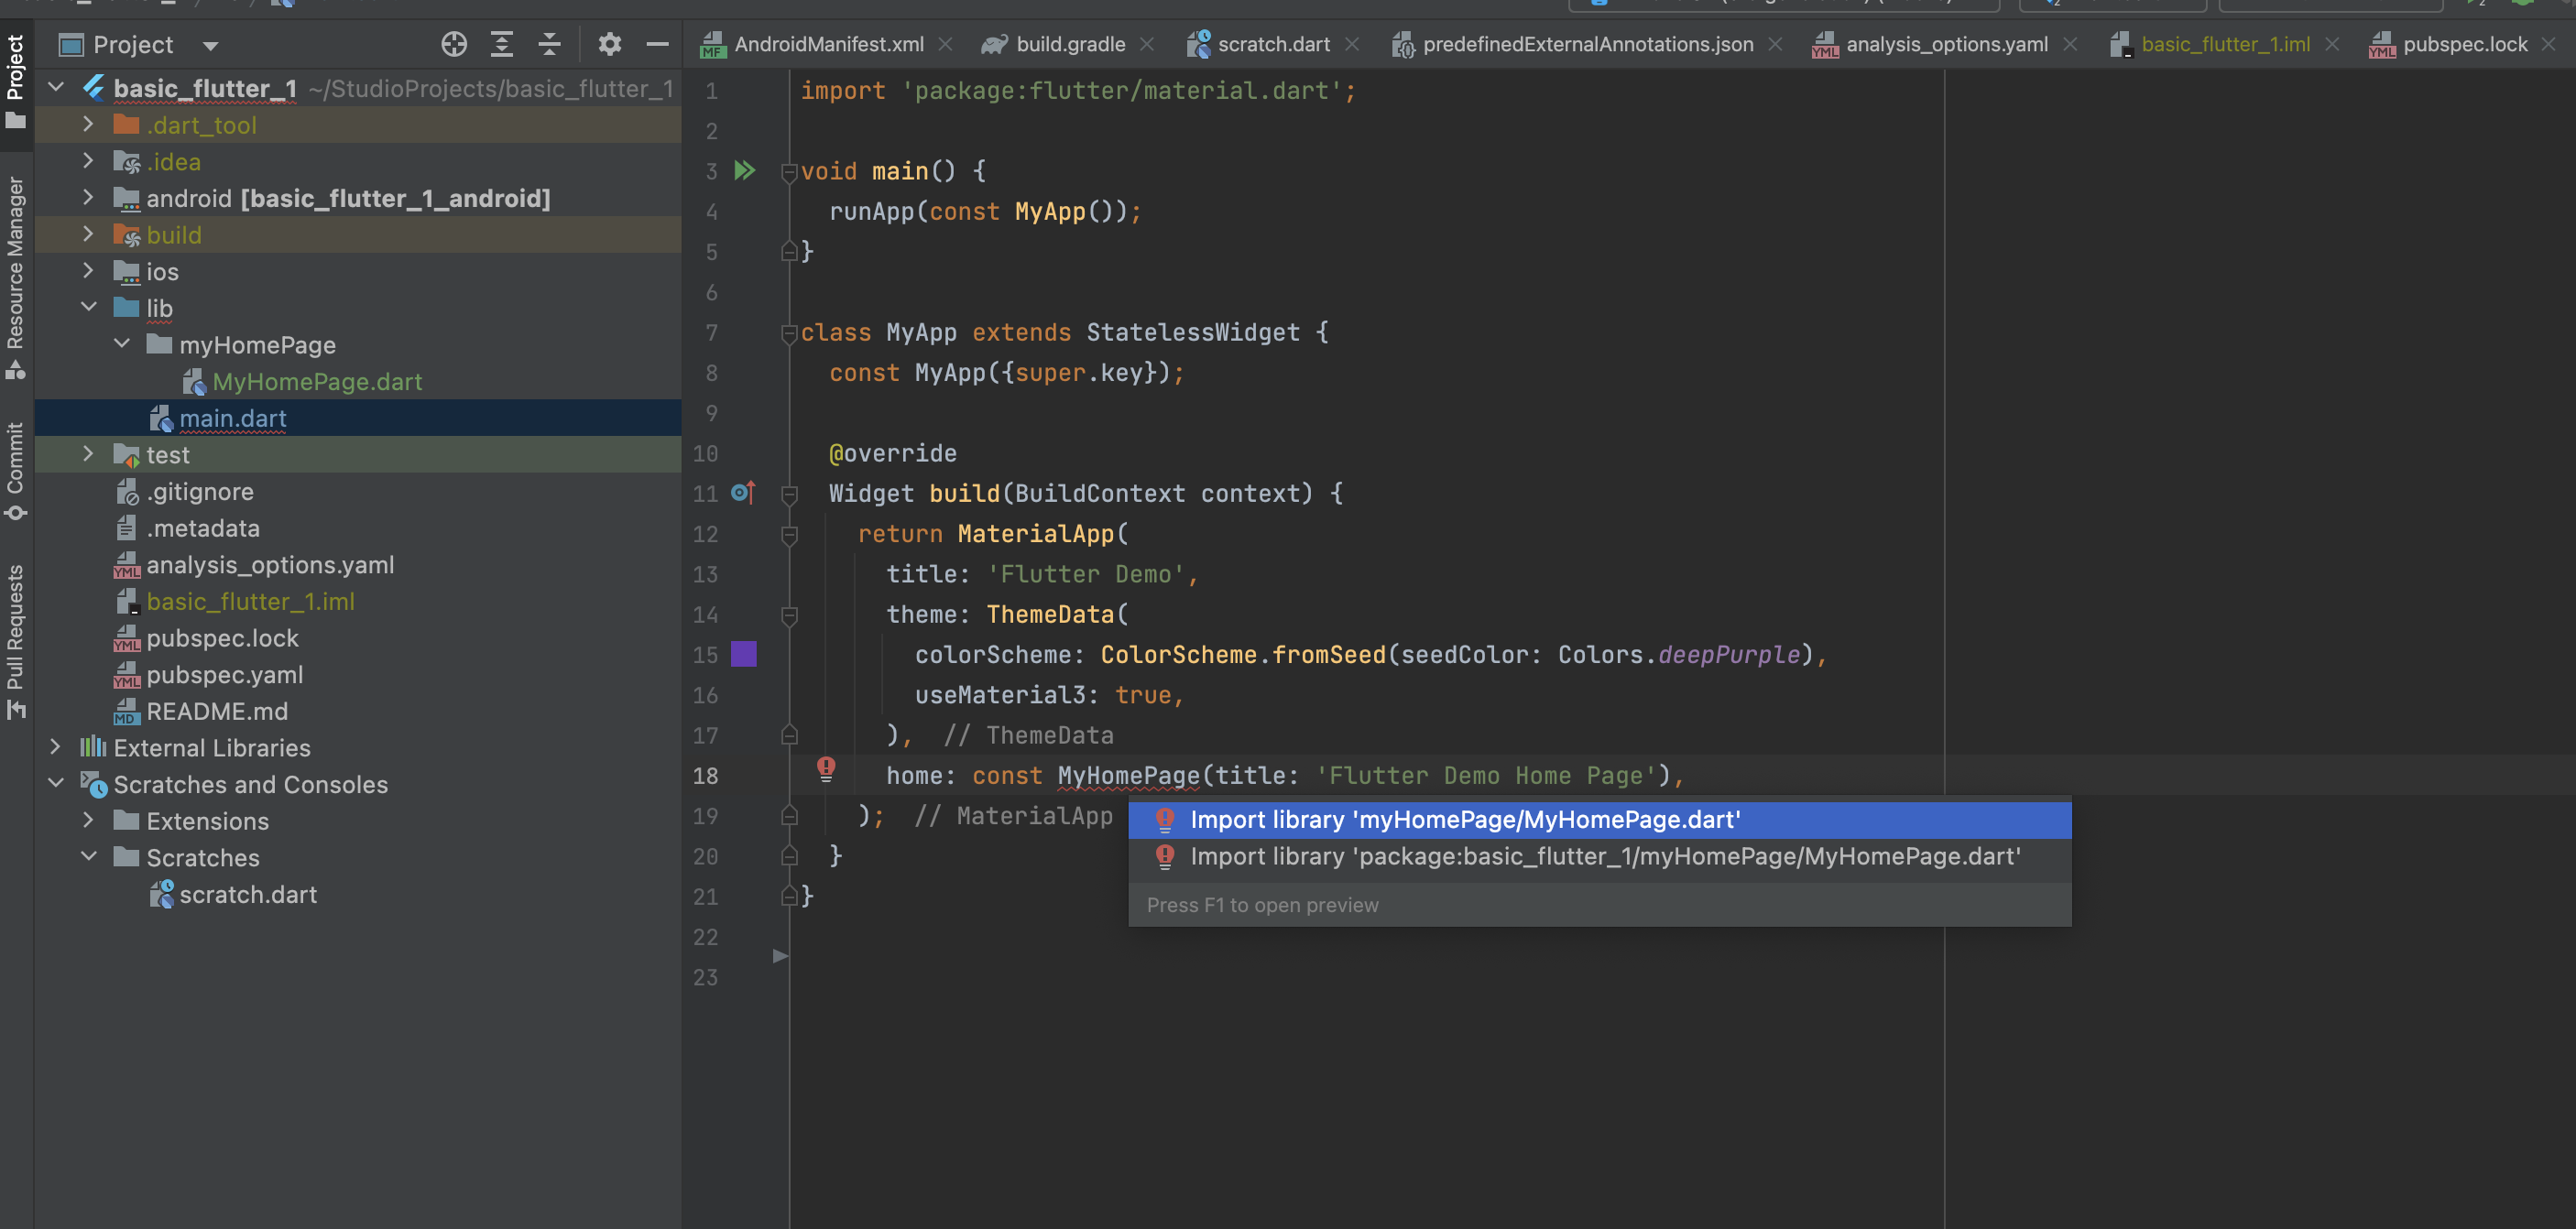Click the locate current file target icon
The width and height of the screenshot is (2576, 1229).
(x=454, y=44)
